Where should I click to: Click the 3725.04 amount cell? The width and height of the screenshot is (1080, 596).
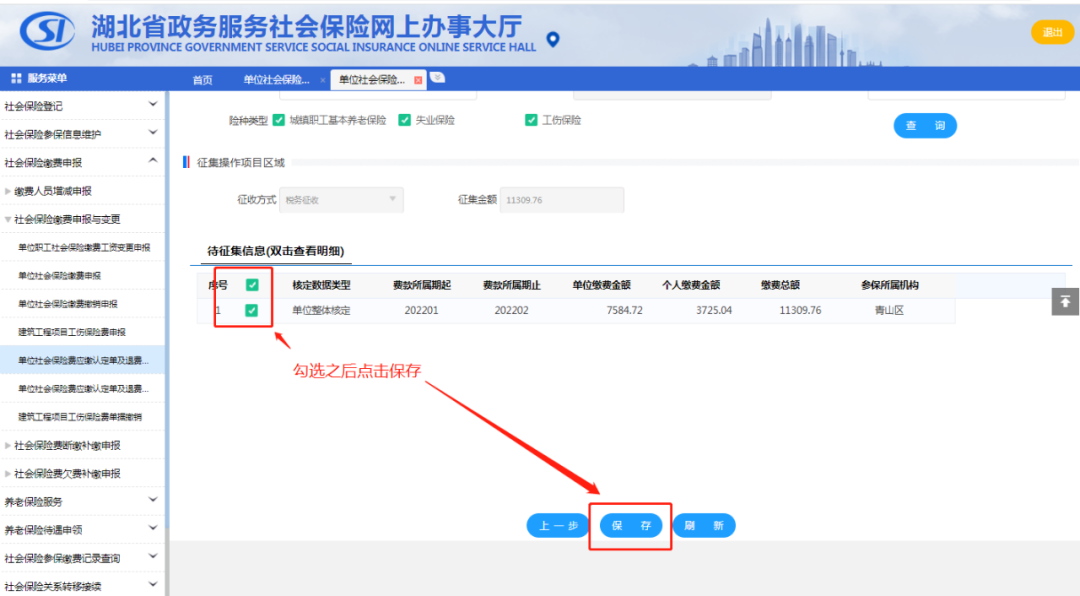point(714,310)
